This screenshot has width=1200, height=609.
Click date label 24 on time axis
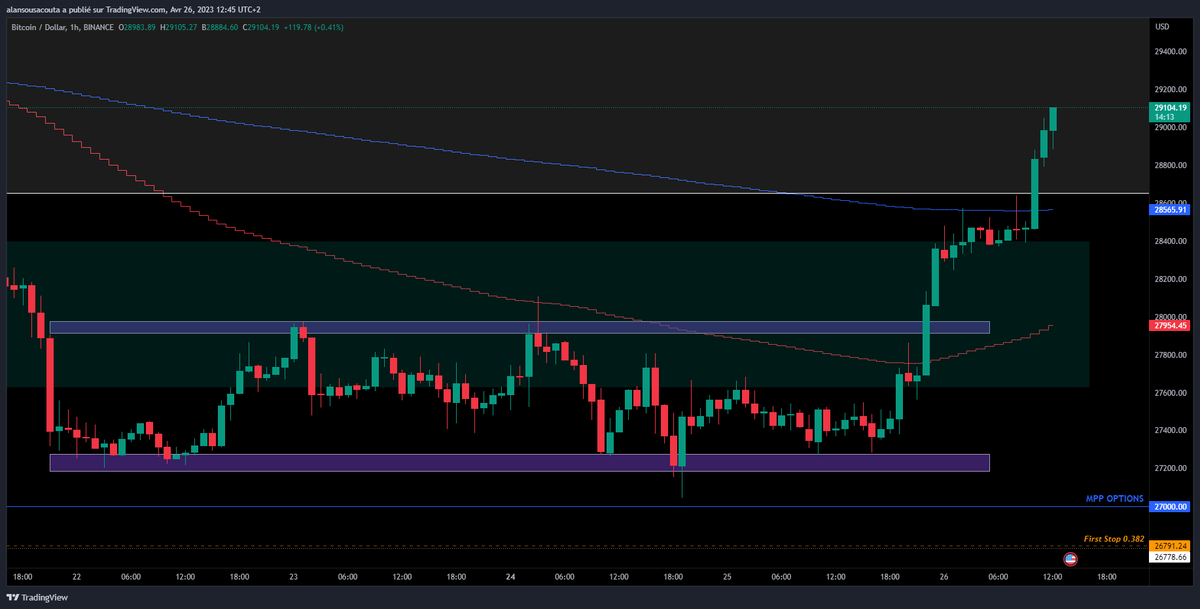click(510, 577)
